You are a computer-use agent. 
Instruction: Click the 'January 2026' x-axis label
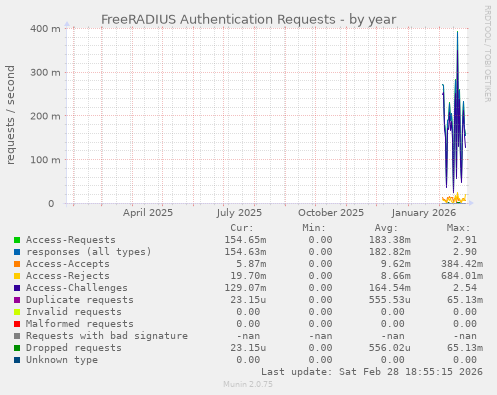coord(424,213)
